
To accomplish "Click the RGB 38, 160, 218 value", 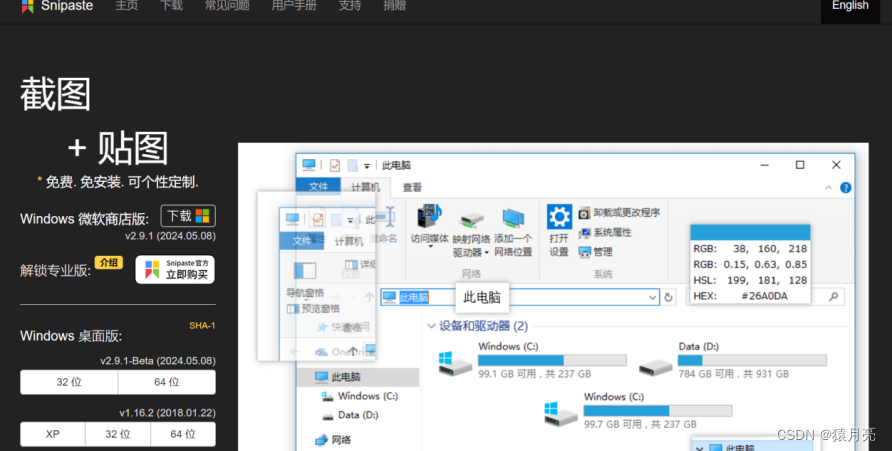I will click(x=769, y=249).
